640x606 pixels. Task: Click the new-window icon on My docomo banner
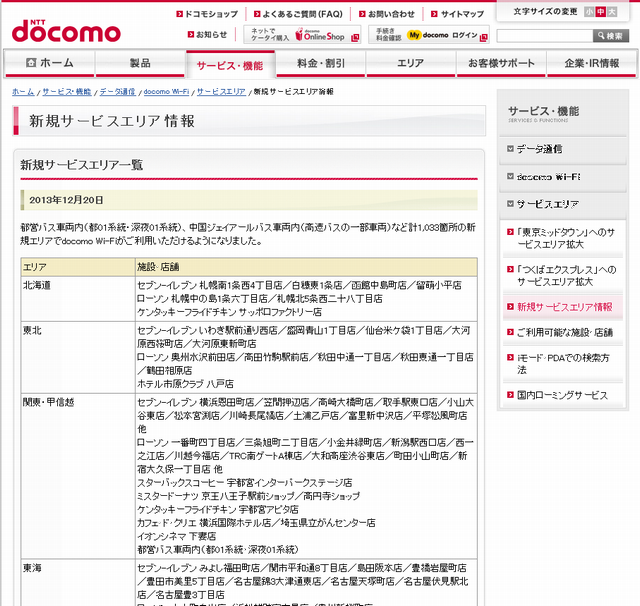484,38
